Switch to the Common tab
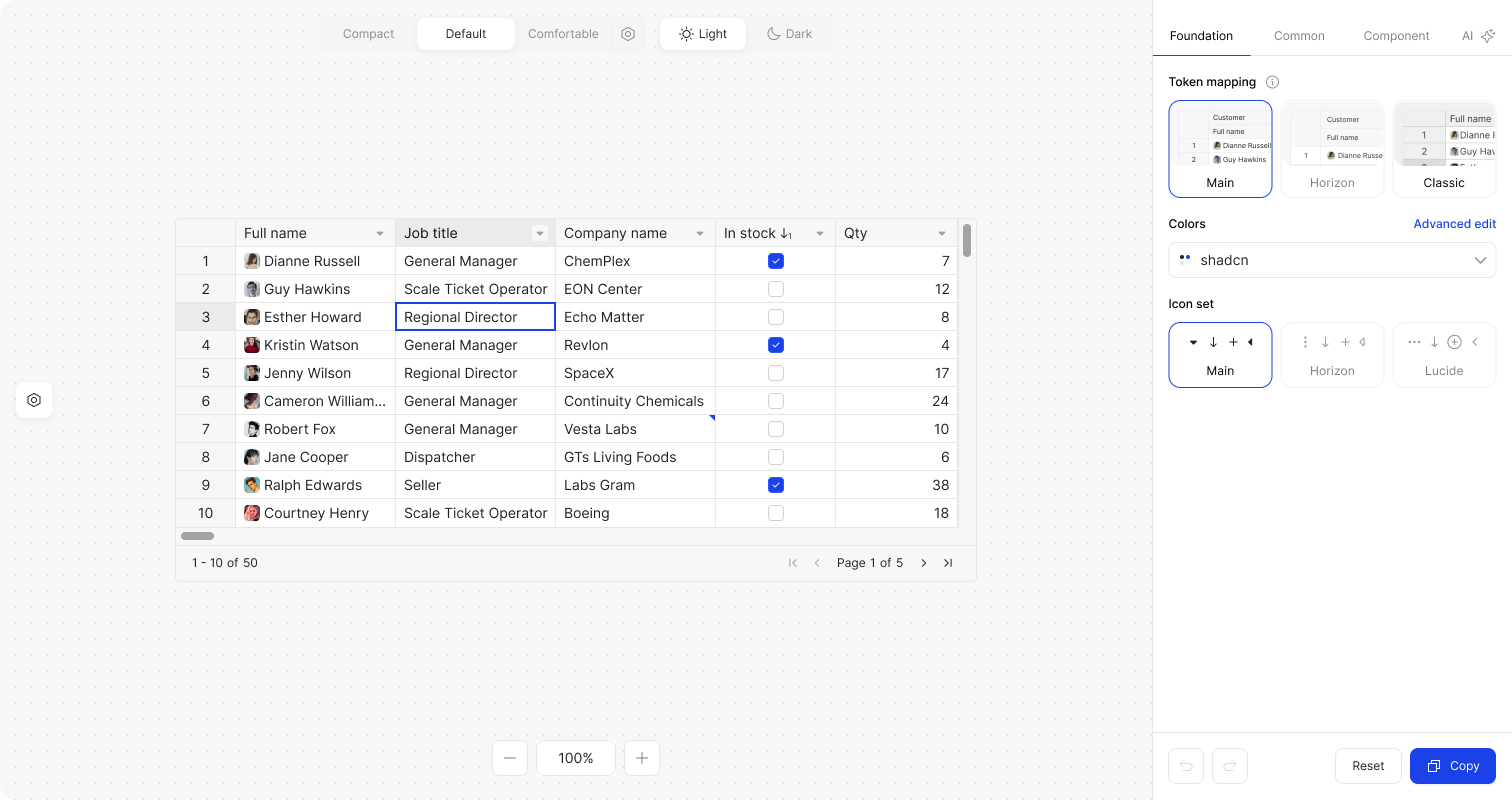Screen dimensions: 1512x800 [x=1299, y=36]
